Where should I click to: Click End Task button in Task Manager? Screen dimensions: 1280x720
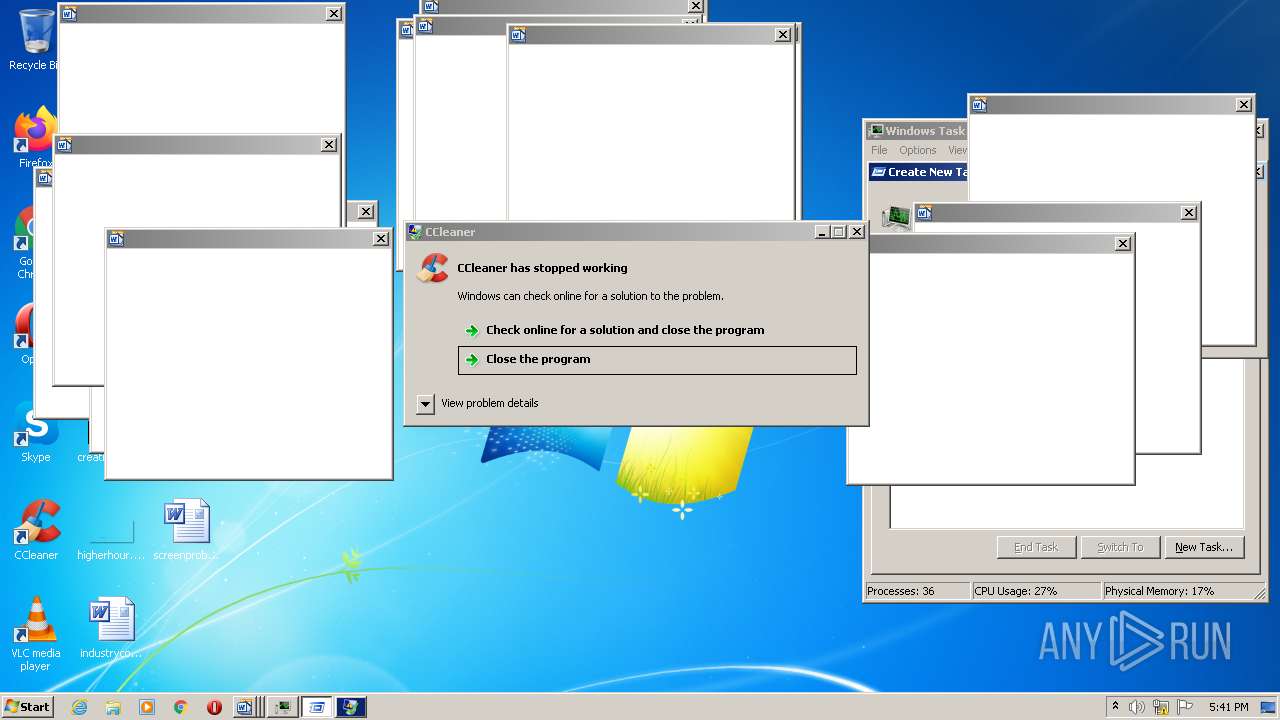point(1036,547)
